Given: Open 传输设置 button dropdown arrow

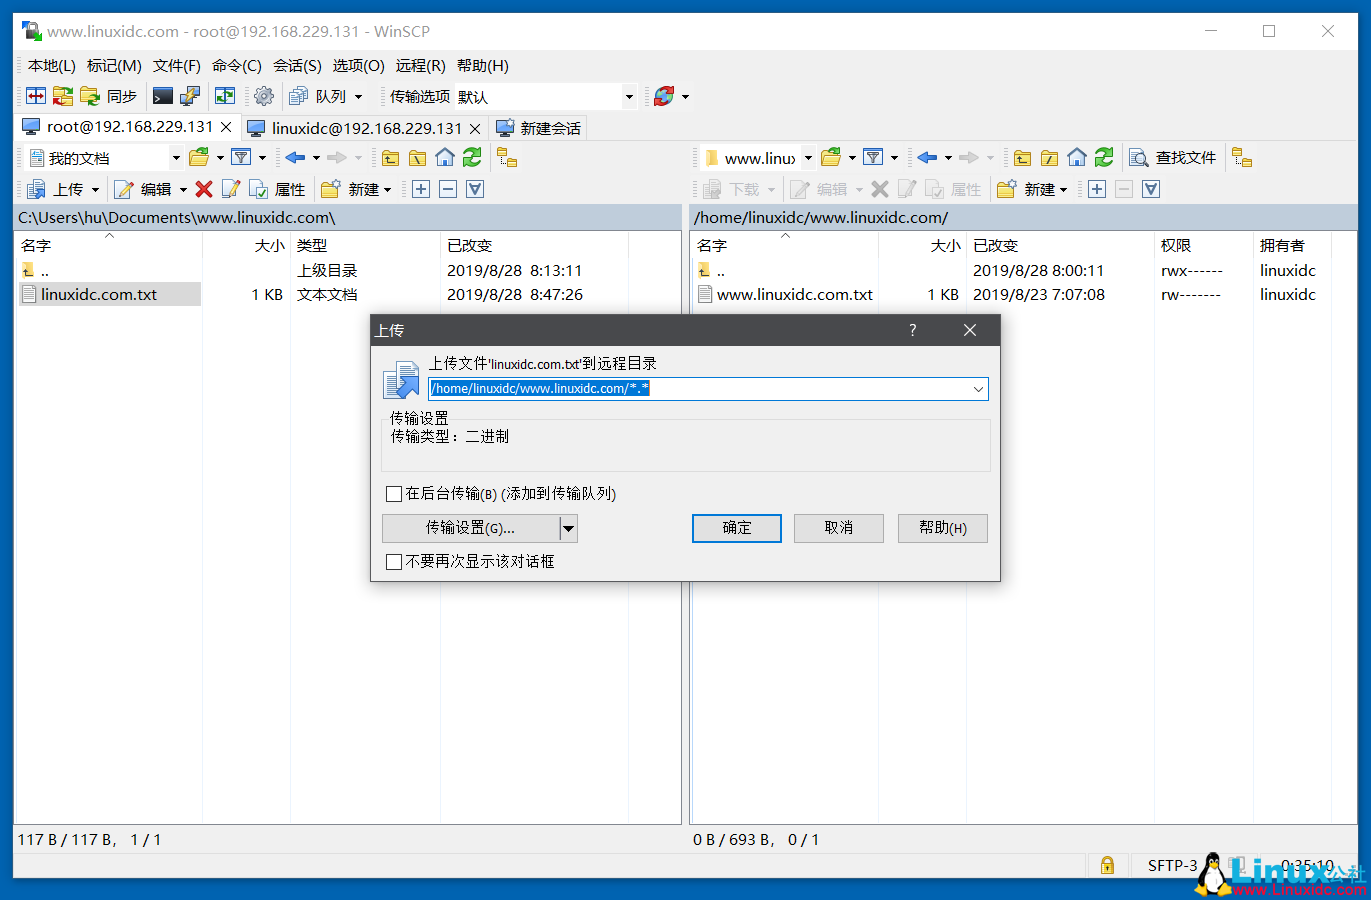Looking at the screenshot, I should pos(568,528).
